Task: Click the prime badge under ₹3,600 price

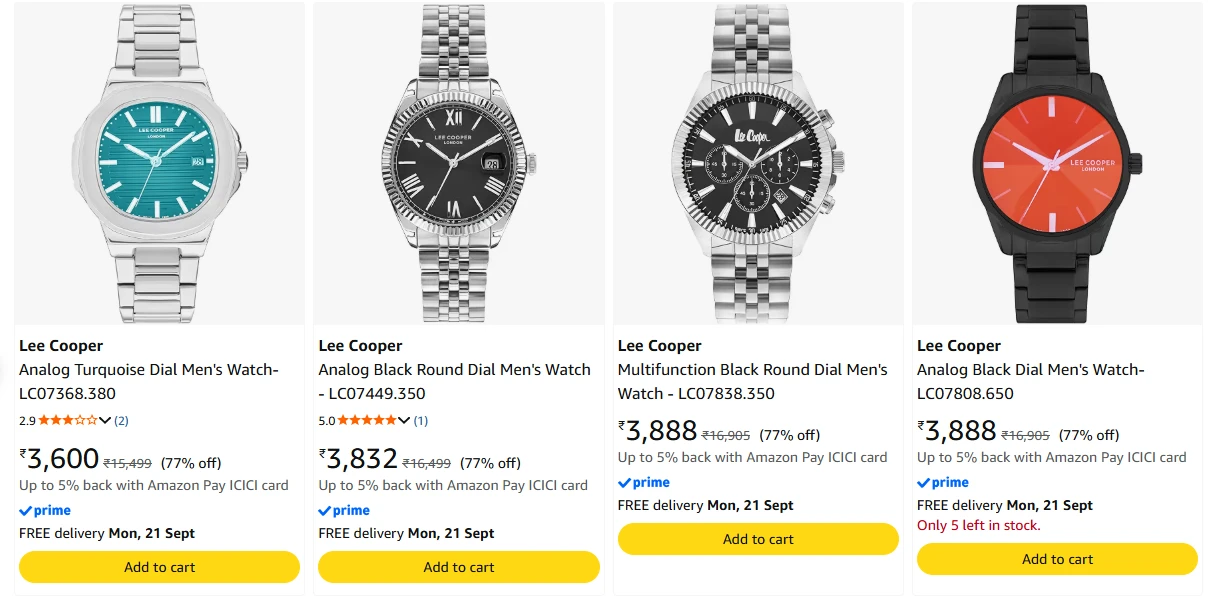Action: (x=45, y=510)
